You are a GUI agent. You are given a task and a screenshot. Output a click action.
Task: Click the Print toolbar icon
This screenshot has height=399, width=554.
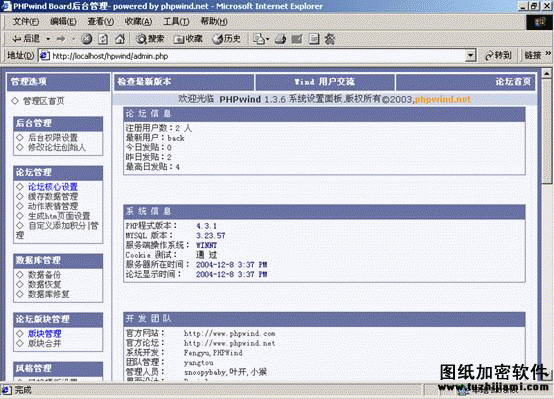coord(281,39)
